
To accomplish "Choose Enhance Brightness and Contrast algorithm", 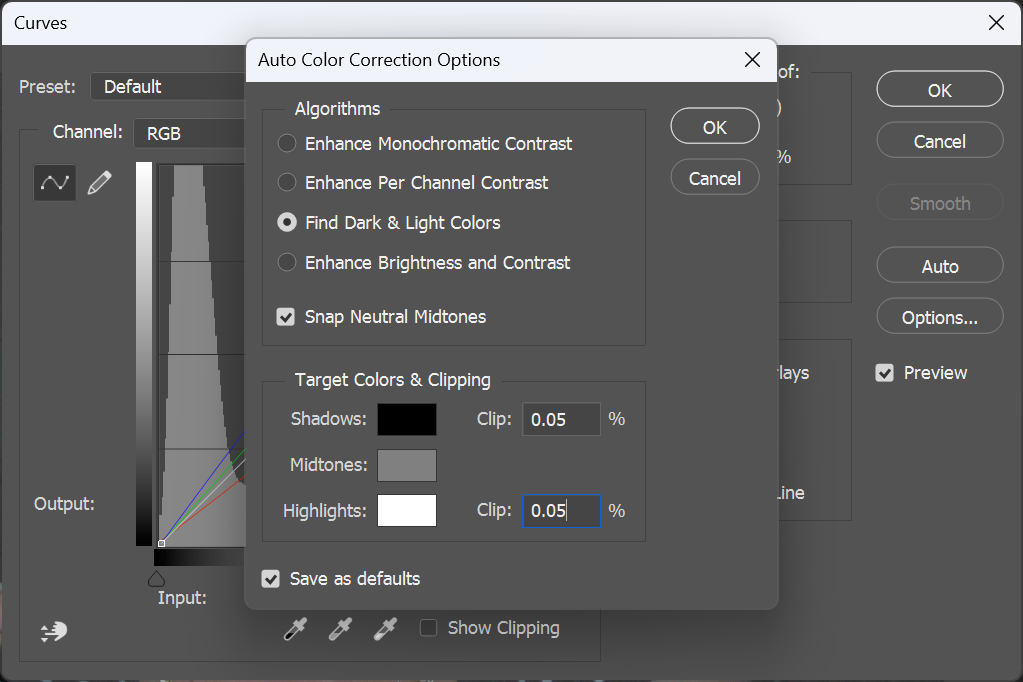I will (287, 263).
